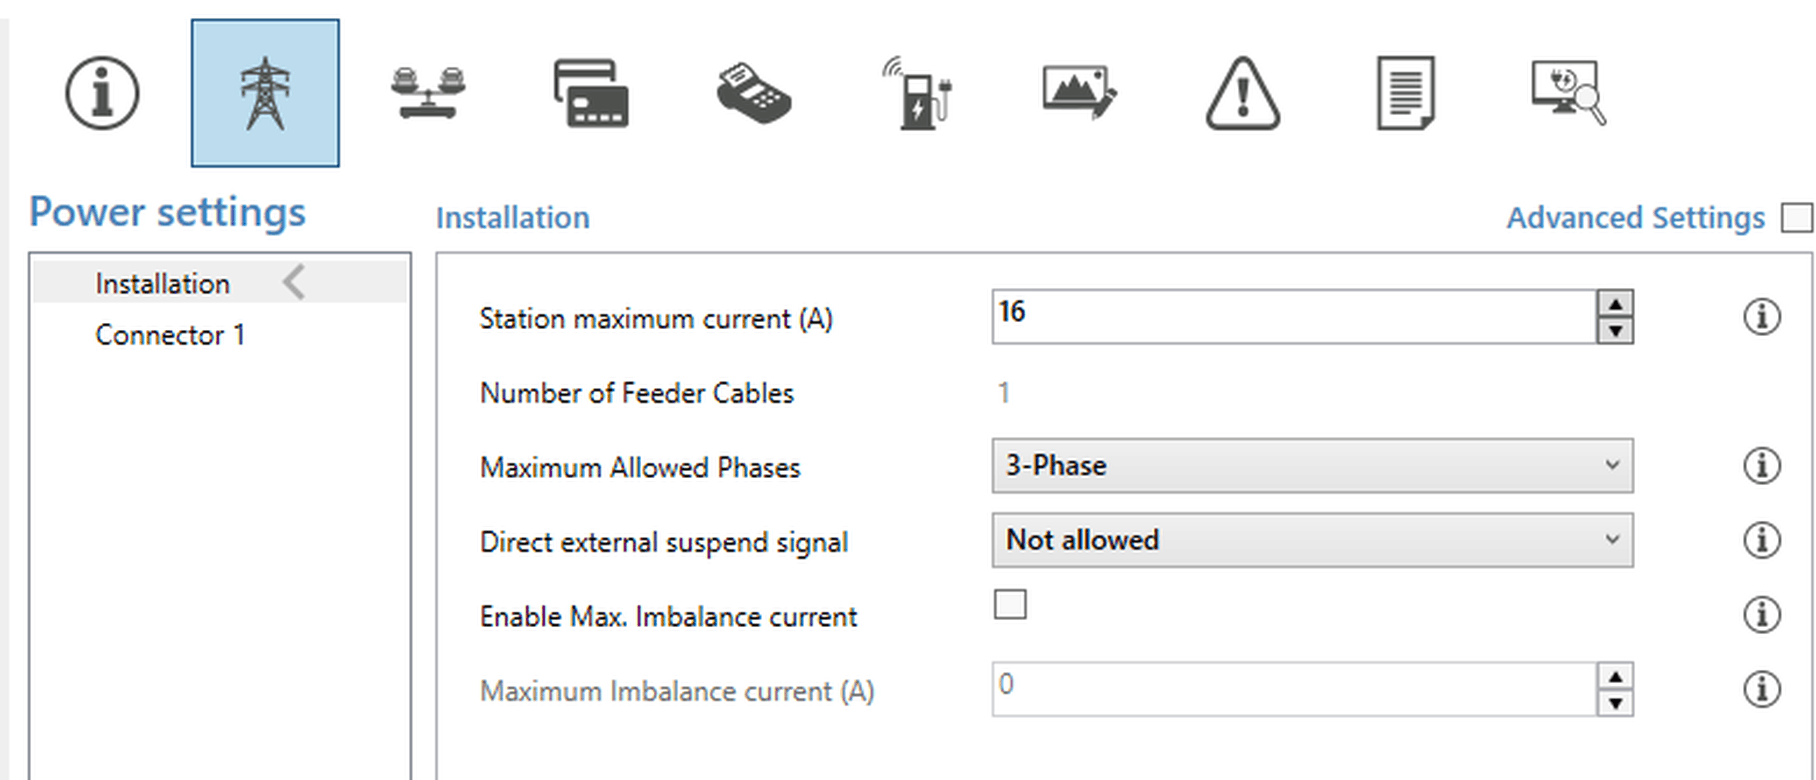The width and height of the screenshot is (1816, 780).
Task: Open the wireless charging station icon
Action: point(917,93)
